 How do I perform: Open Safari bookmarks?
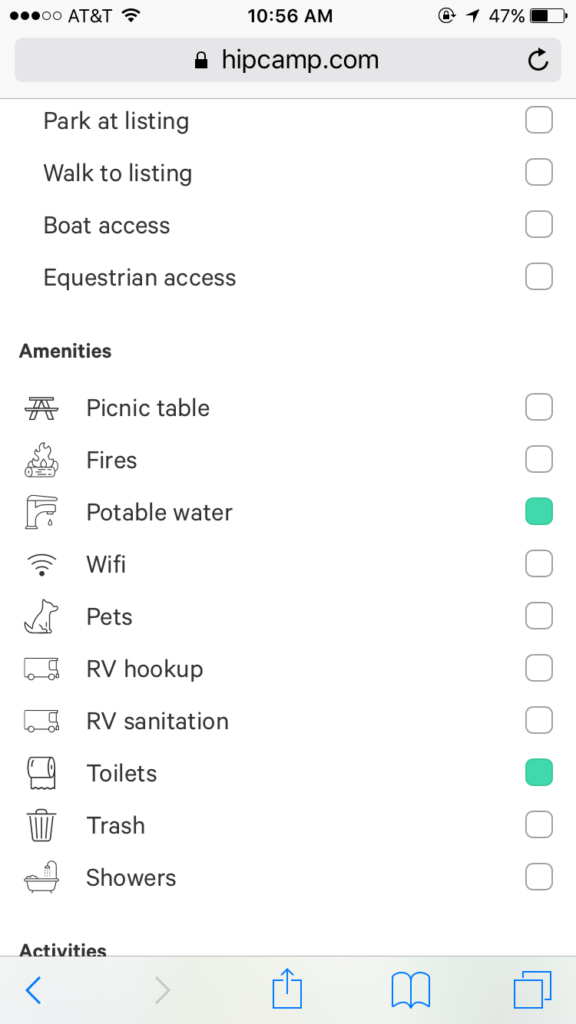[411, 990]
